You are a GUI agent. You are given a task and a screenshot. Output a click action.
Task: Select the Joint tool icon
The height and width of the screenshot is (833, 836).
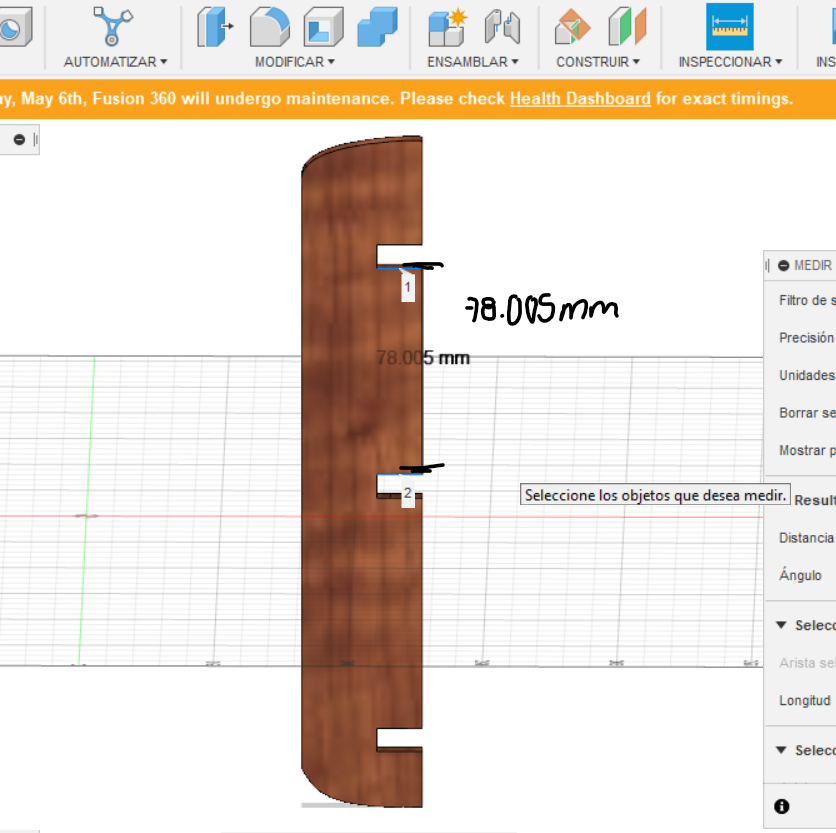[502, 27]
